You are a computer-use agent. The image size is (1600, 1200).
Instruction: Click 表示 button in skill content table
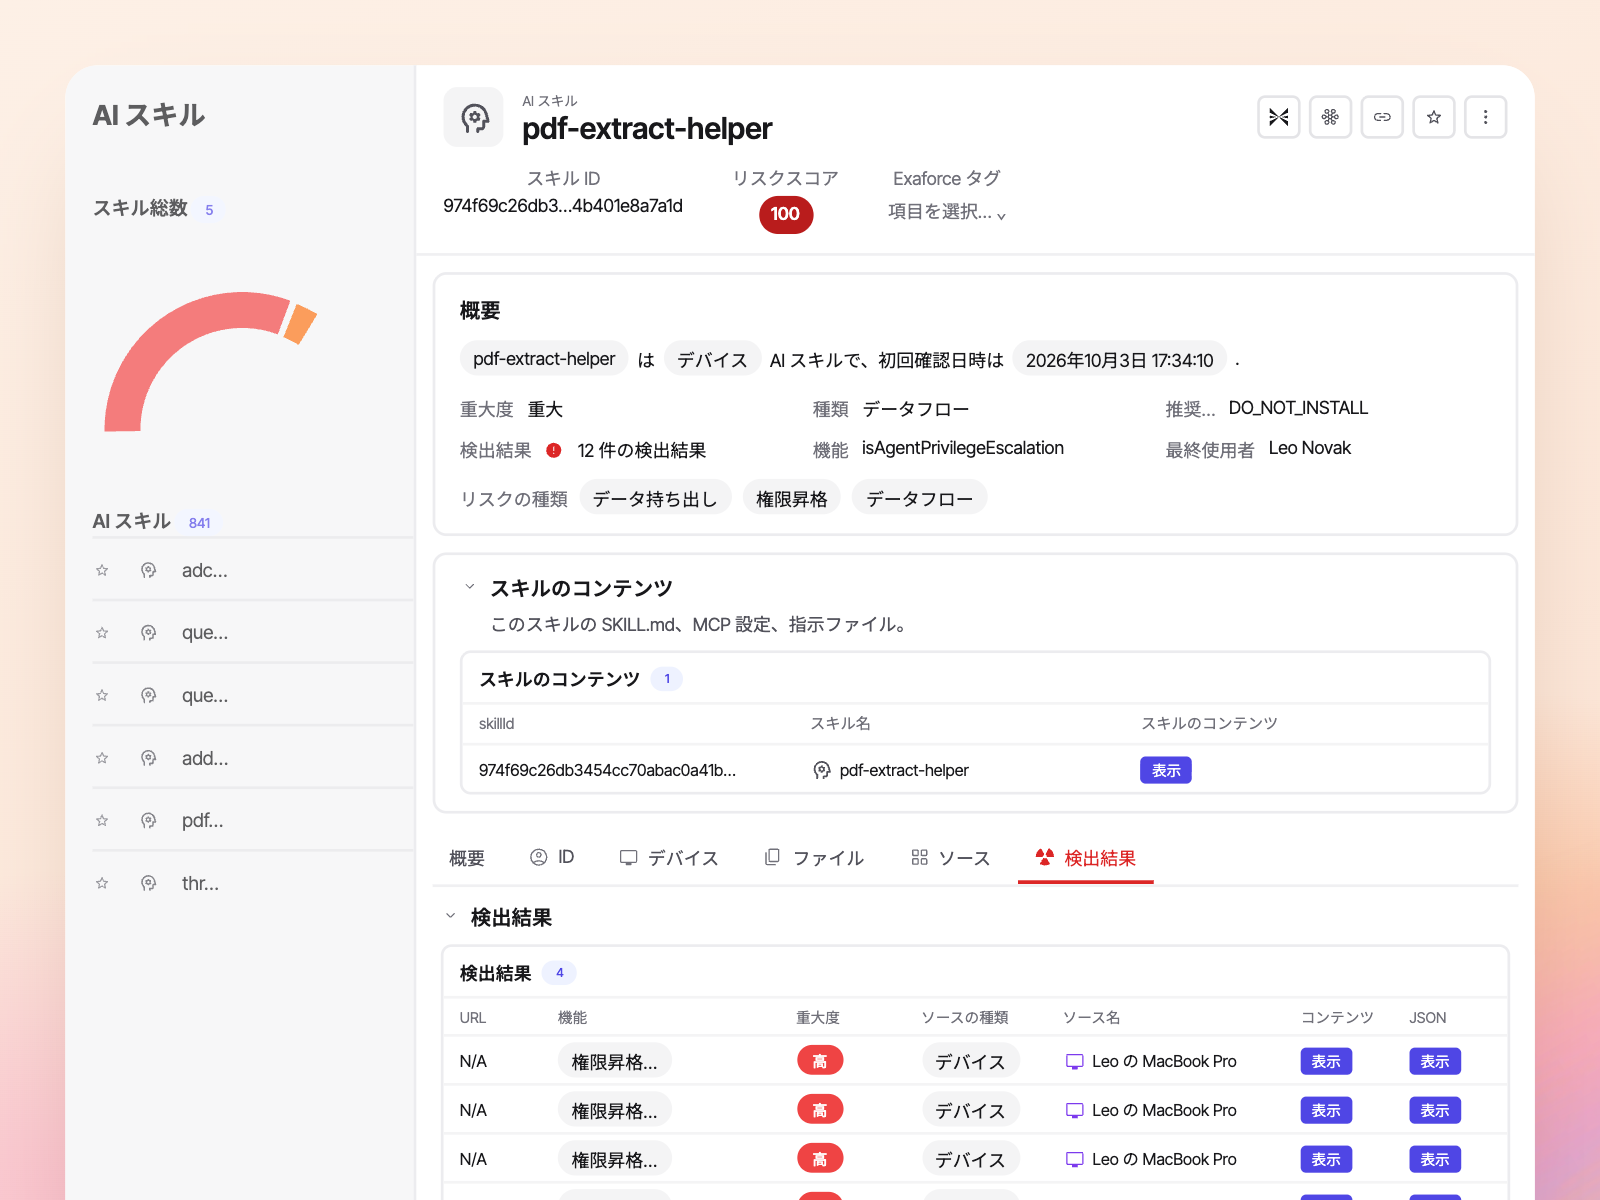point(1166,770)
